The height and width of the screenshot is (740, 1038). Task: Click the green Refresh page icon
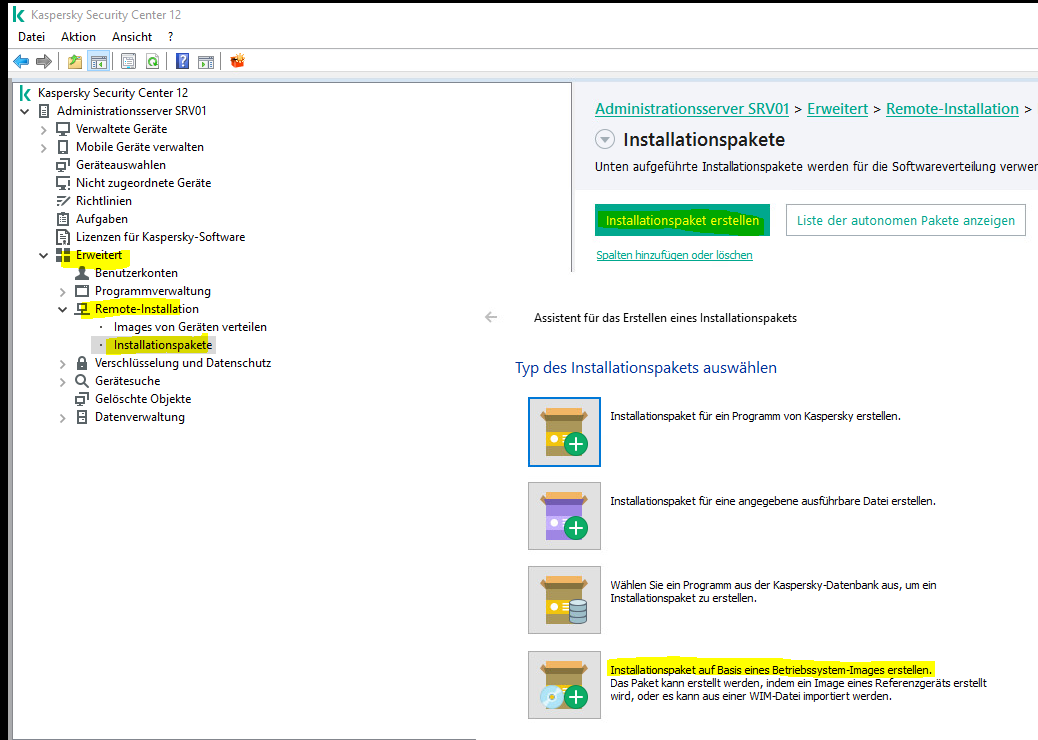(x=153, y=62)
